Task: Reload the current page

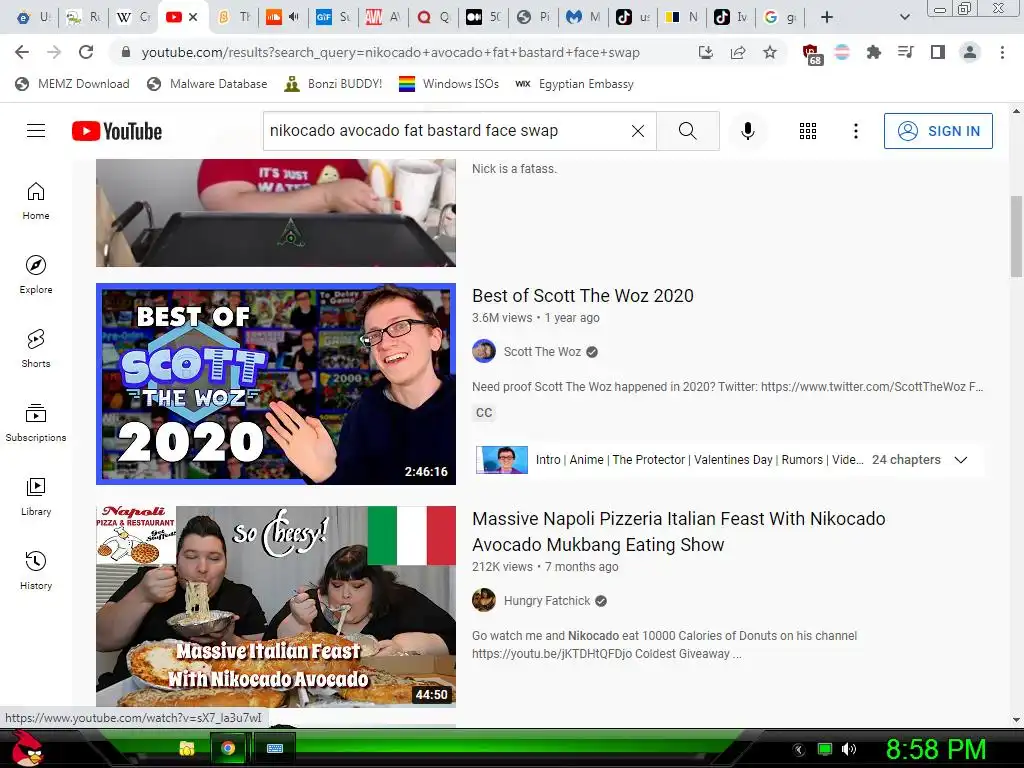Action: (86, 52)
